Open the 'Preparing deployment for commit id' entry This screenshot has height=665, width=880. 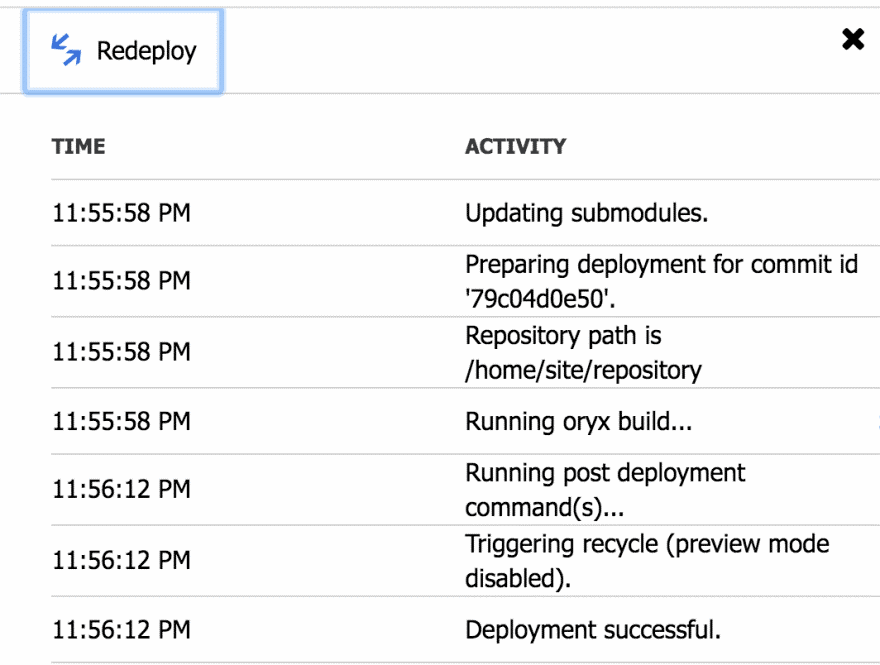point(661,266)
